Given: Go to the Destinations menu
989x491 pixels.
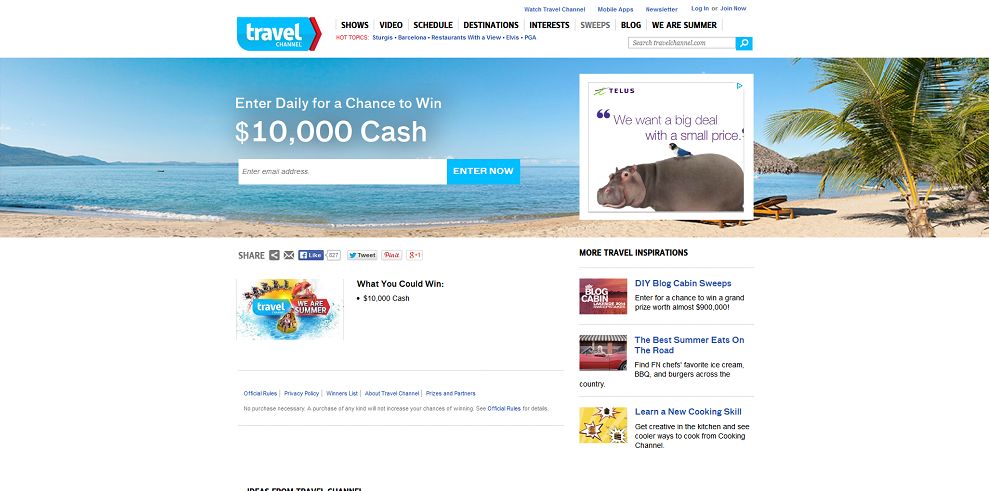Looking at the screenshot, I should 491,25.
